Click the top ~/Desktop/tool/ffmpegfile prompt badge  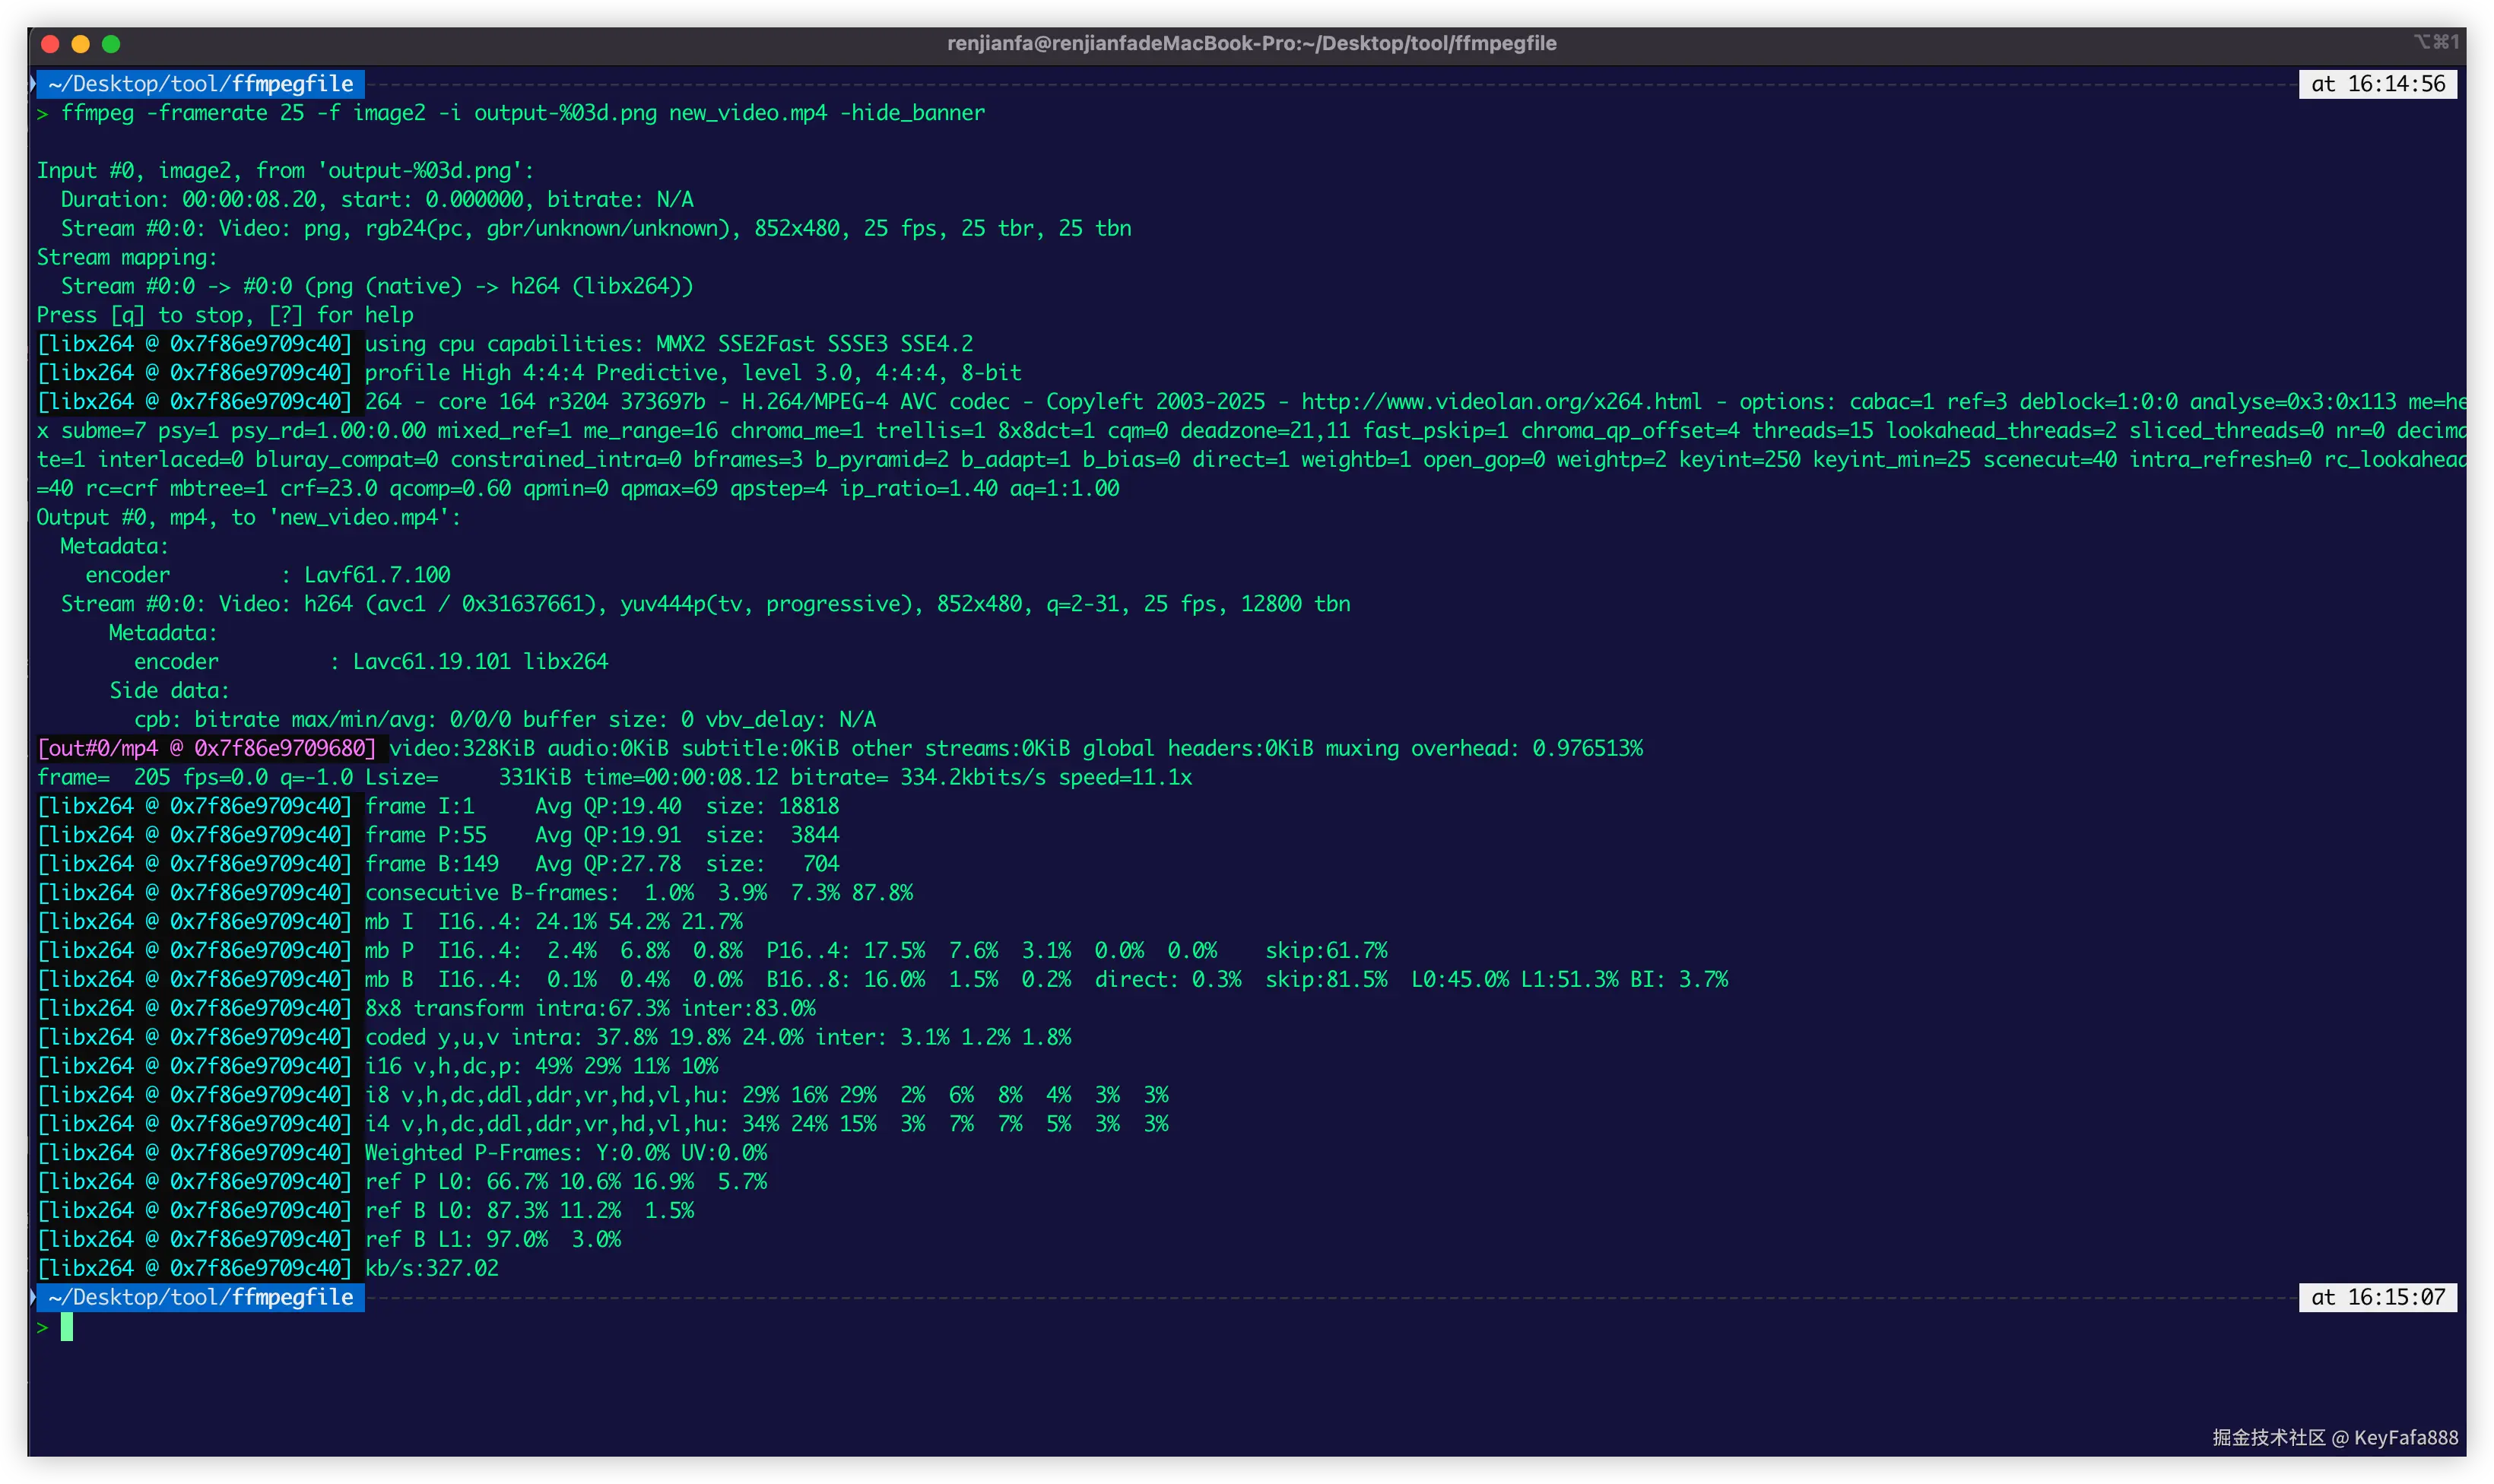point(200,84)
